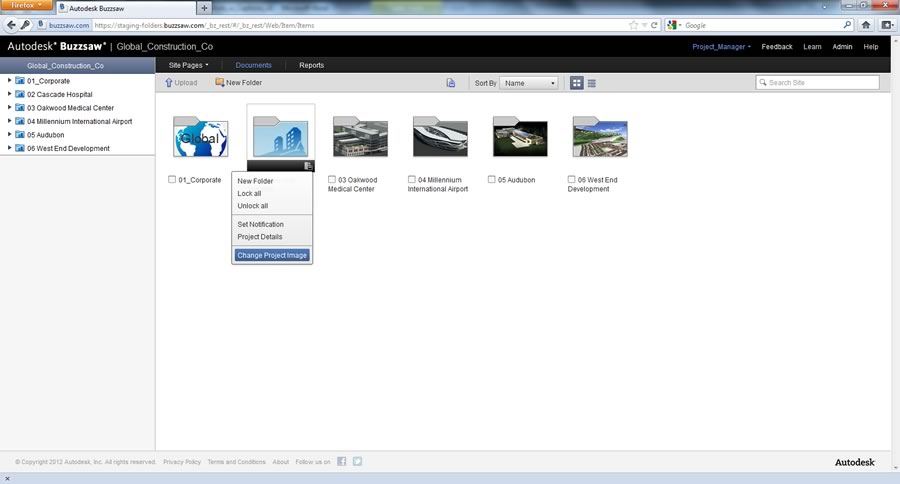This screenshot has width=900, height=484.
Task: Expand 04 Millennium International Airport in tree
Action: 9,121
